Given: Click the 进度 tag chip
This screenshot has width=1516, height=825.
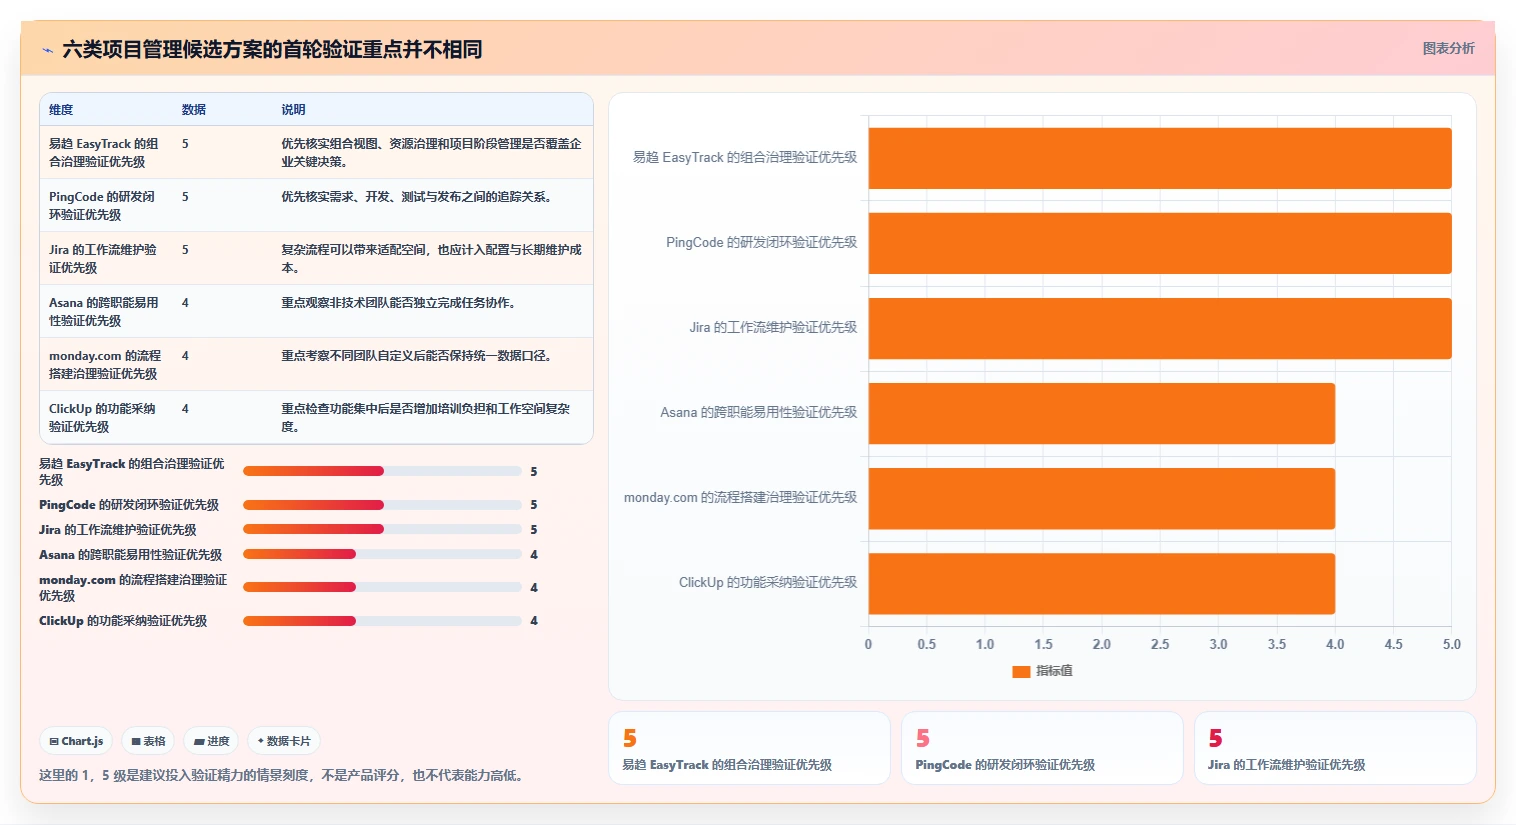Looking at the screenshot, I should coord(211,741).
